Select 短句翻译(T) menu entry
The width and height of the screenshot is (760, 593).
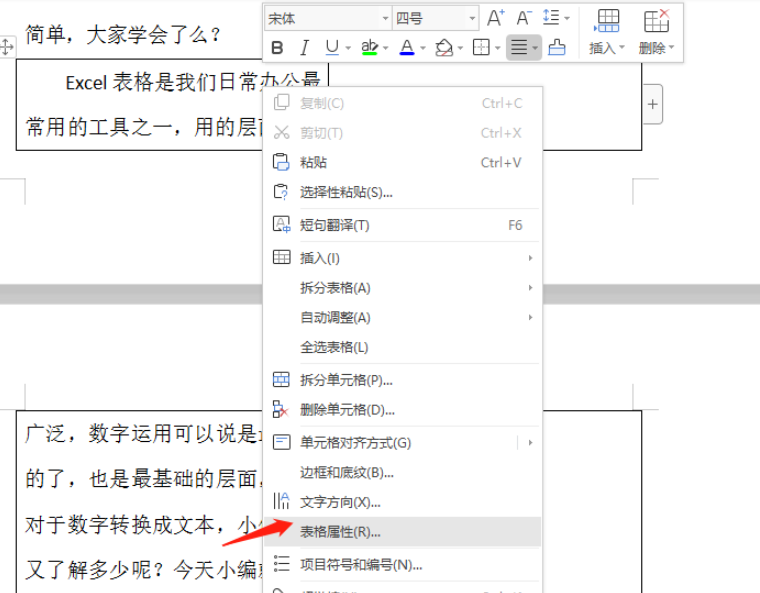coord(402,225)
